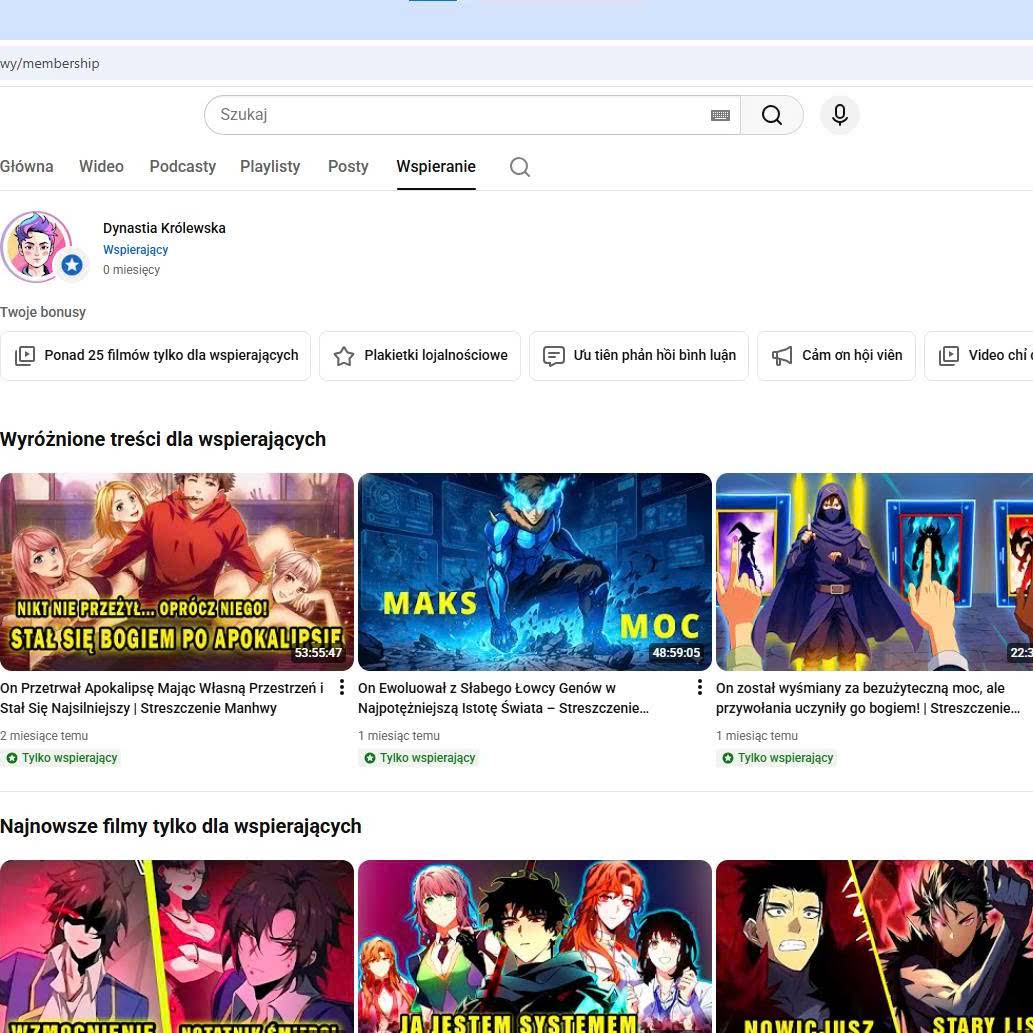The height and width of the screenshot is (1033, 1033).
Task: Click the Video chỉ bonus chip
Action: point(979,356)
